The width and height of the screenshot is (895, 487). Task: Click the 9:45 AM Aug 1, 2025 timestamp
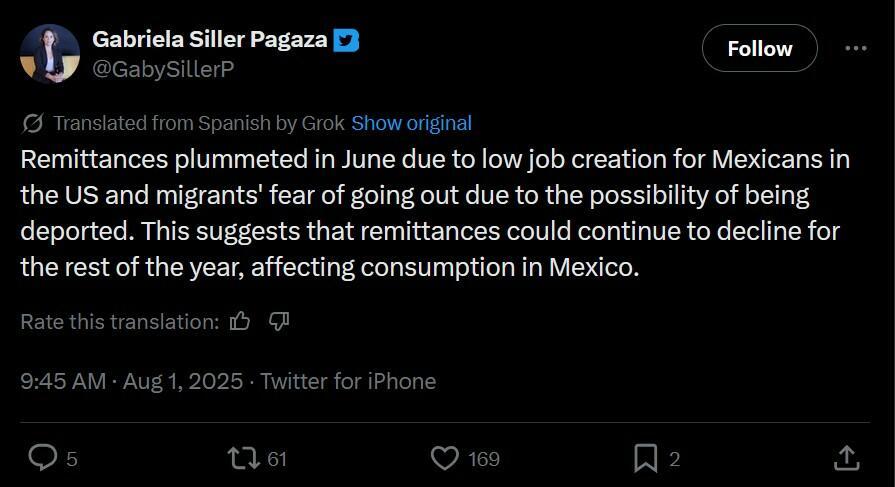(132, 381)
